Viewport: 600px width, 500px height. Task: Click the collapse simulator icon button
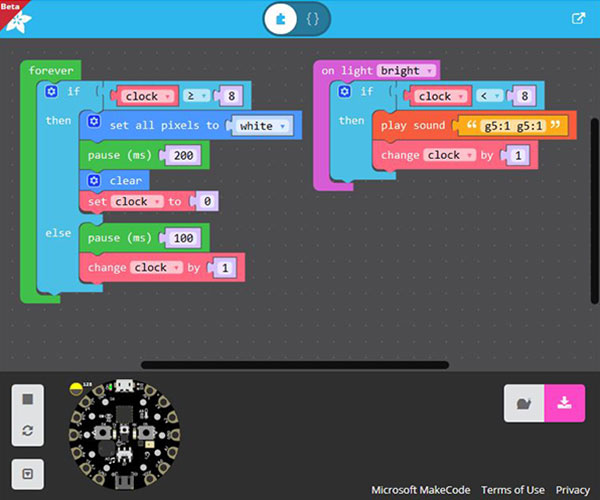[28, 472]
